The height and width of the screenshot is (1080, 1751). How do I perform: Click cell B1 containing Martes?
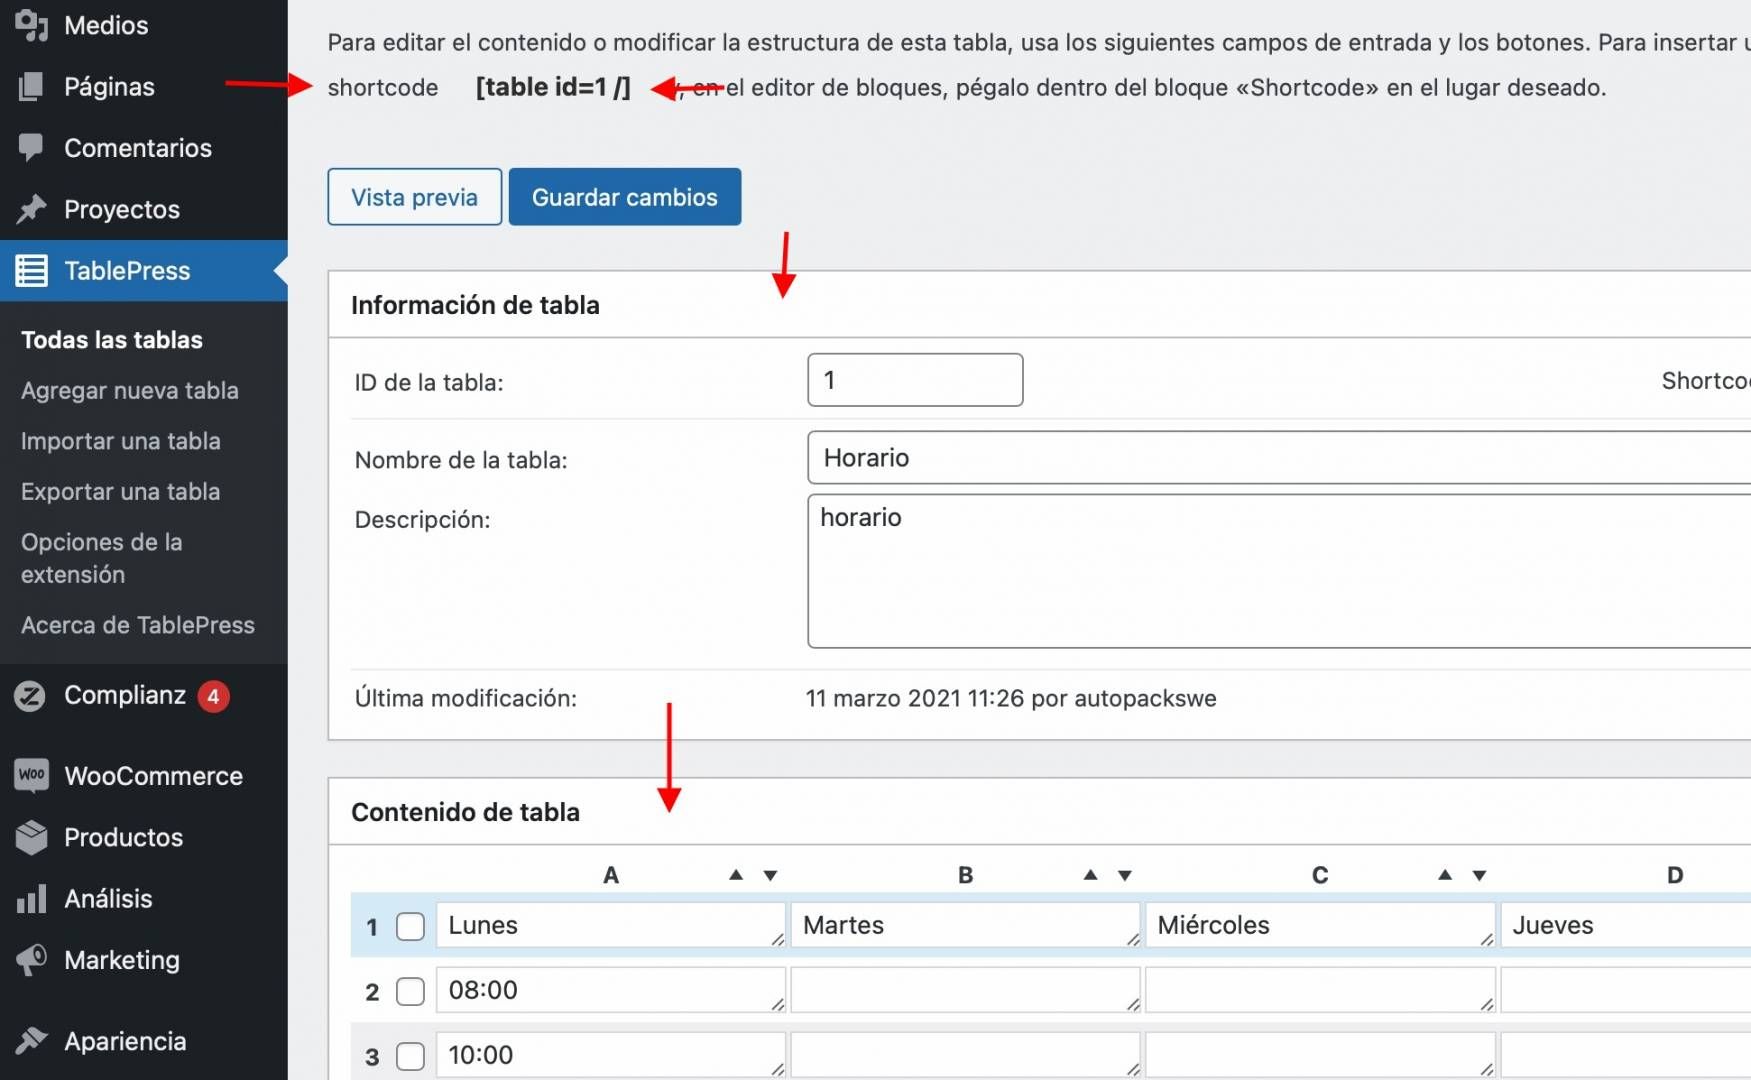pyautogui.click(x=965, y=925)
